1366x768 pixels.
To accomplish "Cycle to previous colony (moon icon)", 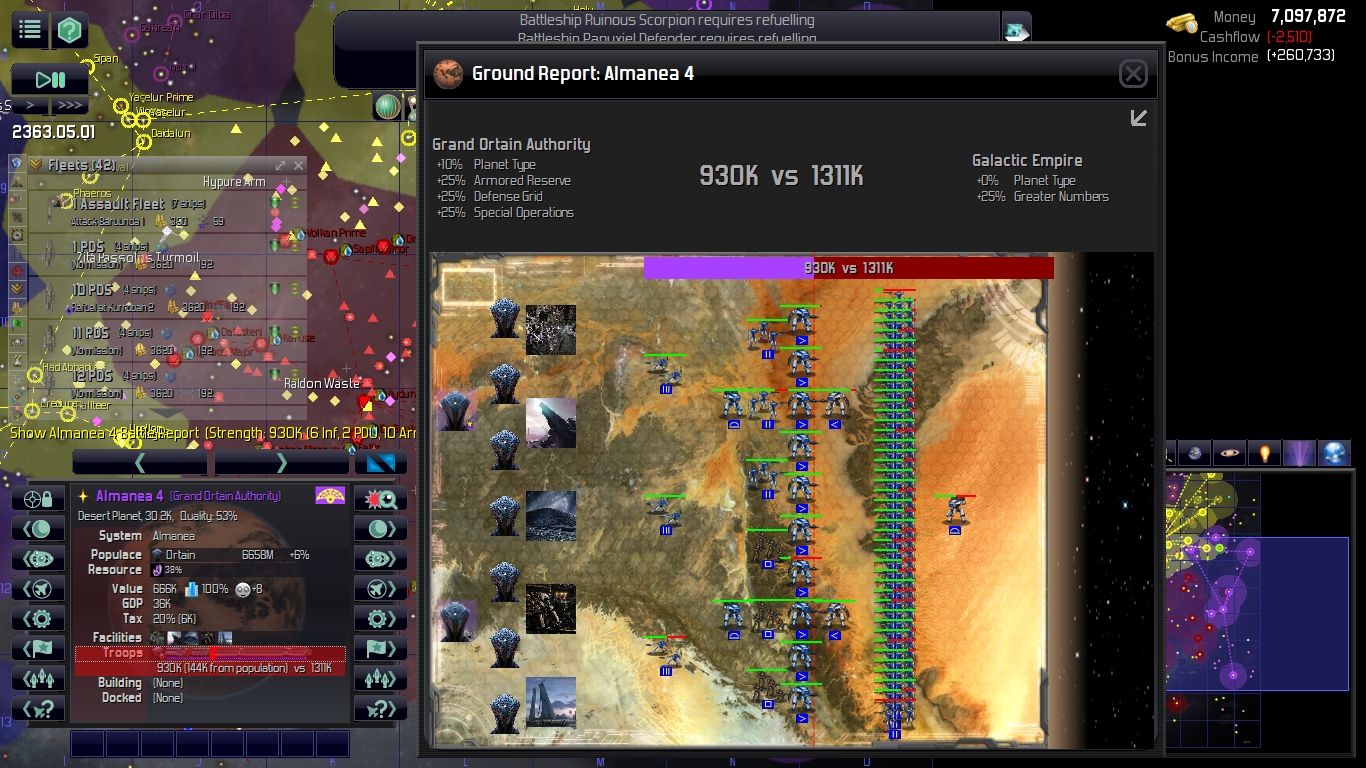I will pos(38,528).
